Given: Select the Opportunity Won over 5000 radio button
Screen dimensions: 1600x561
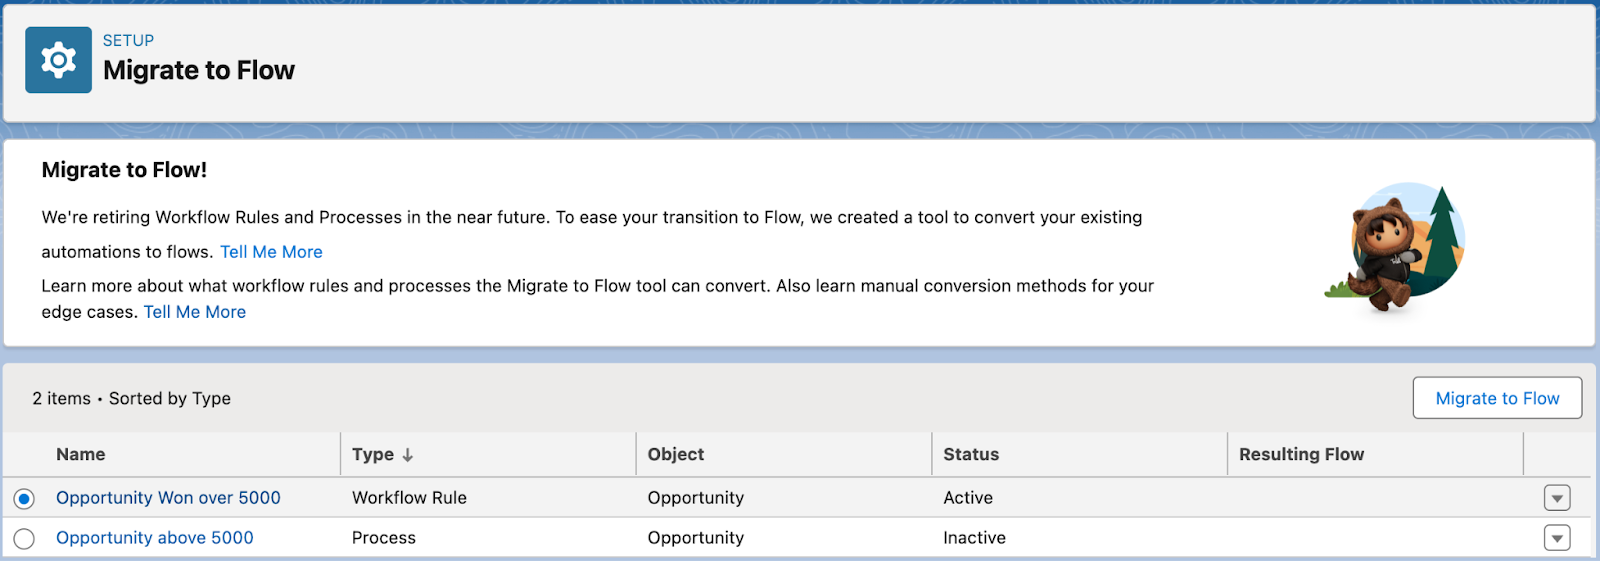Looking at the screenshot, I should (24, 498).
